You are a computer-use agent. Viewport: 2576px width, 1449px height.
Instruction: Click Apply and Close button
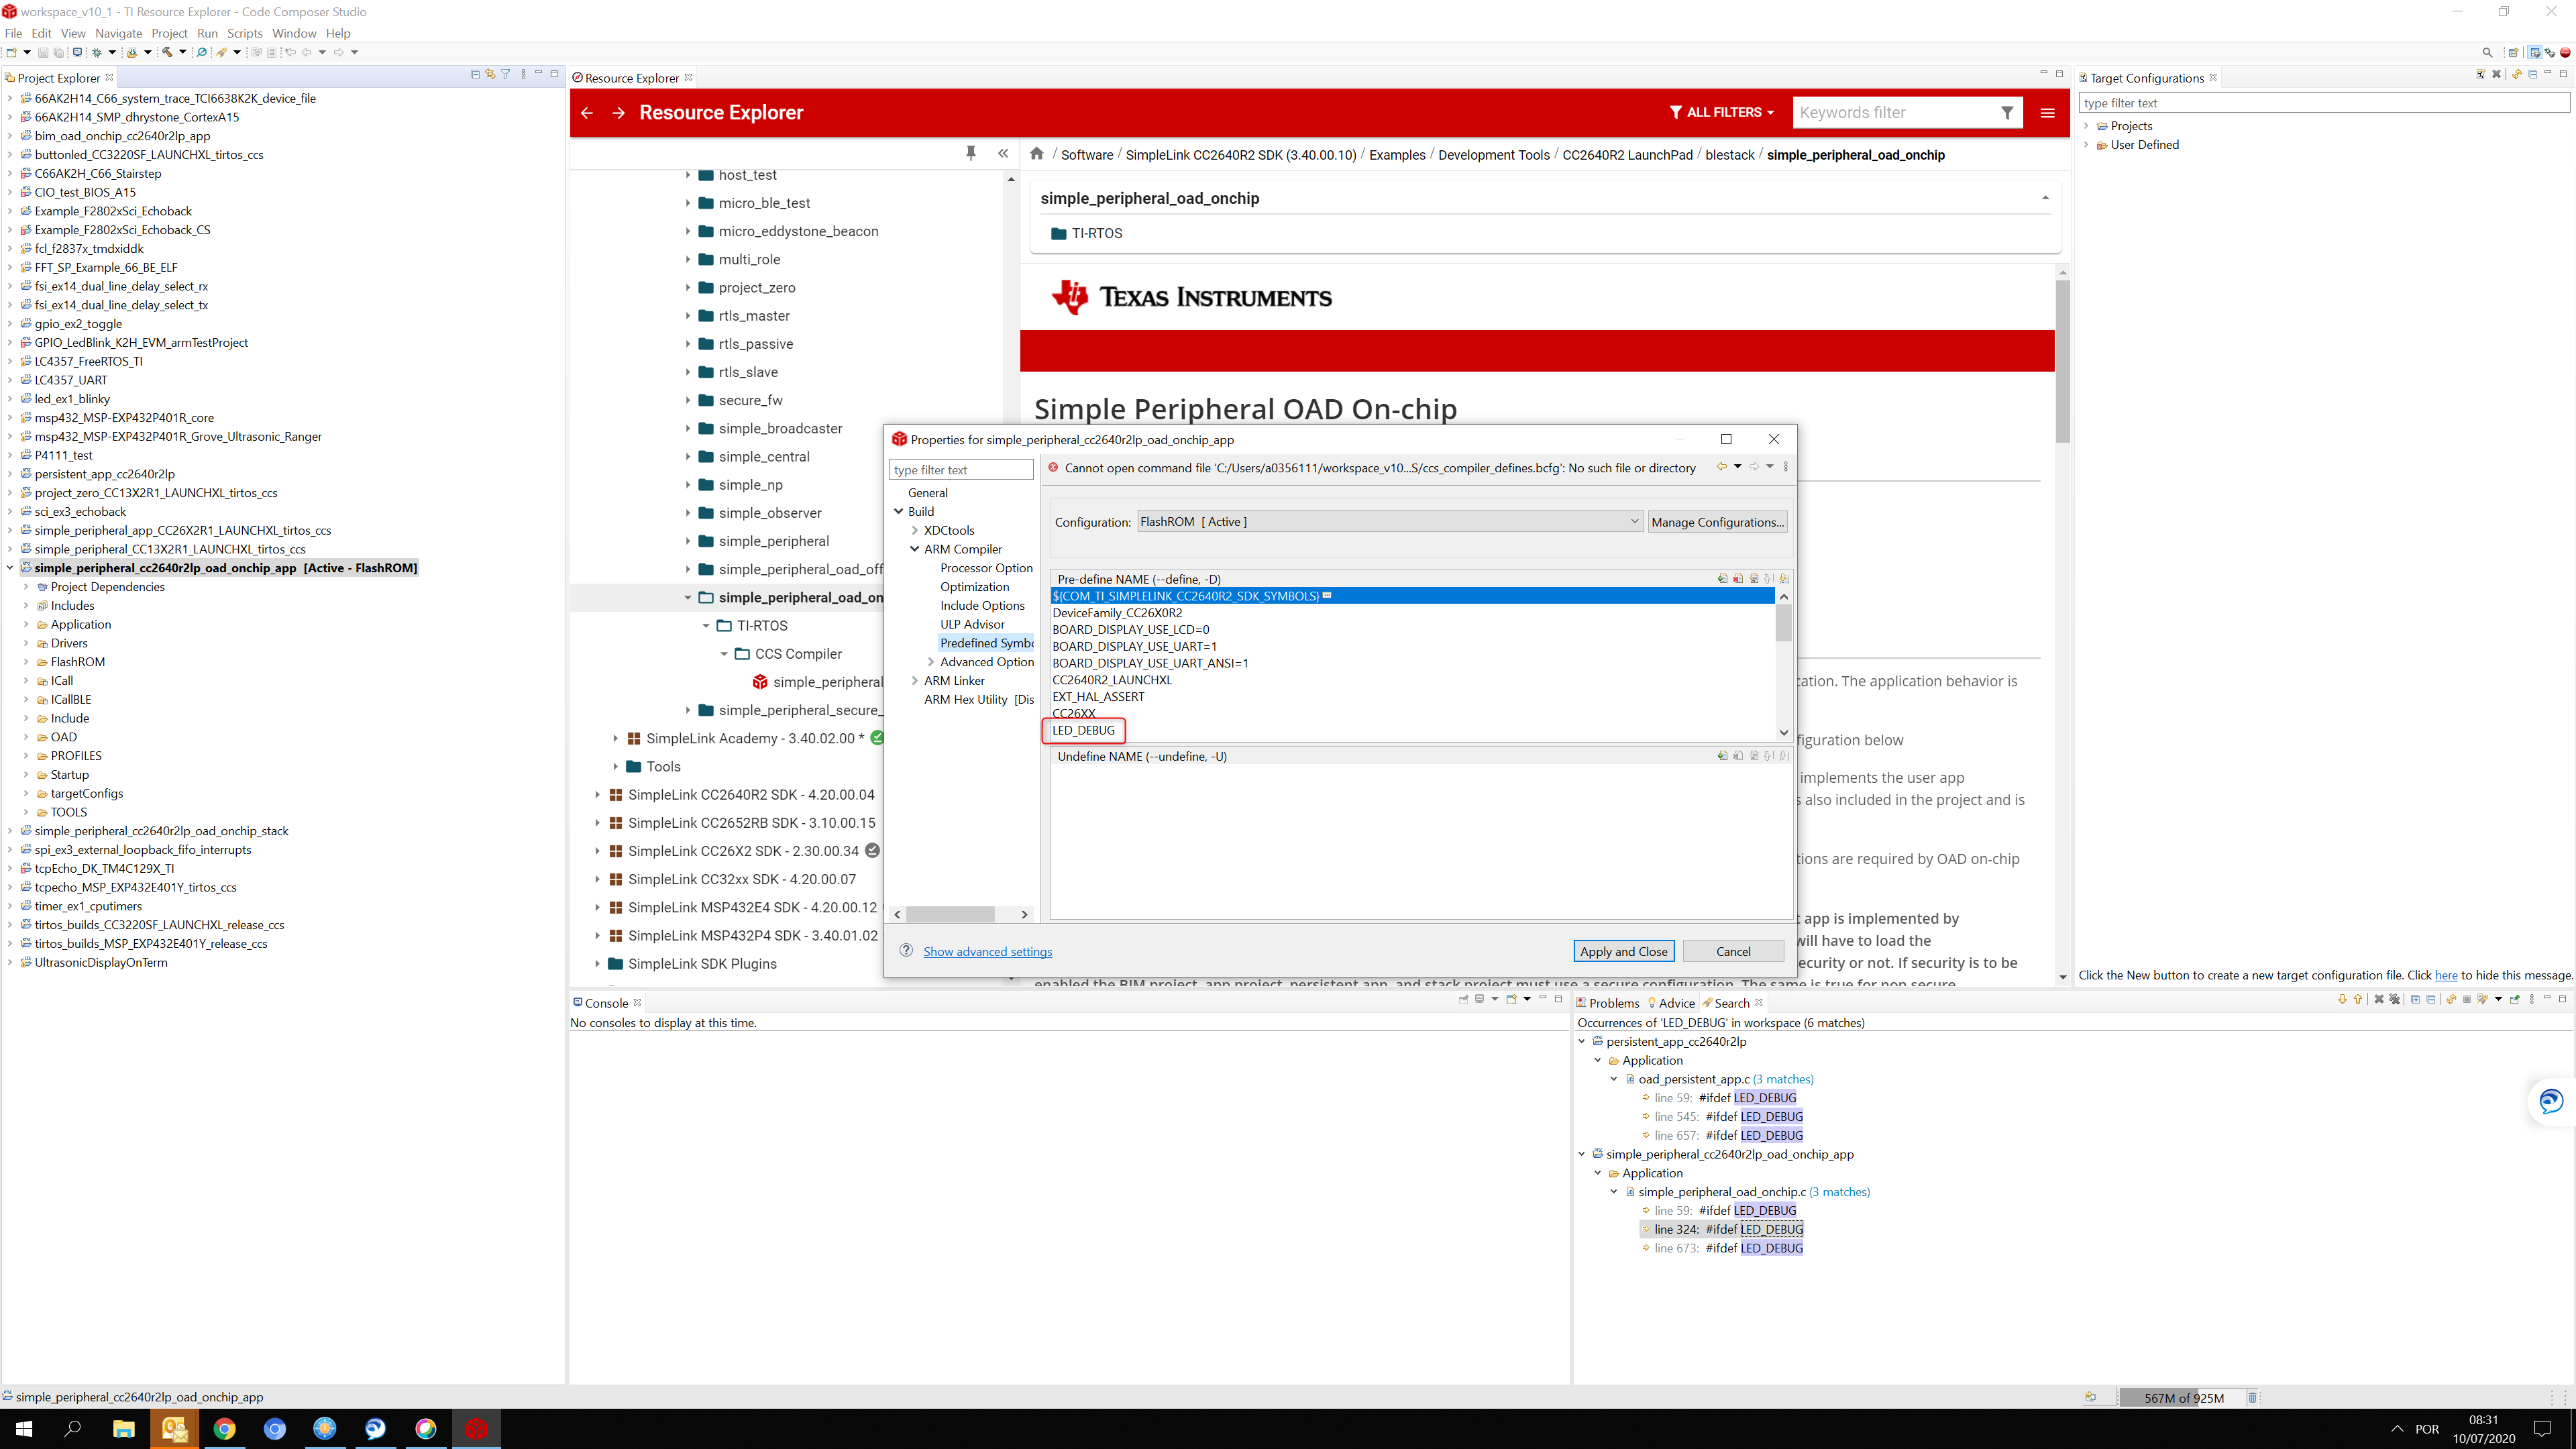point(1623,951)
